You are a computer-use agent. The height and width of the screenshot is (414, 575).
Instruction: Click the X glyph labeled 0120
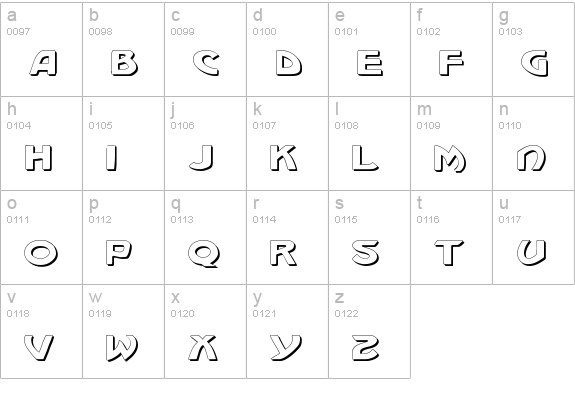pyautogui.click(x=204, y=348)
